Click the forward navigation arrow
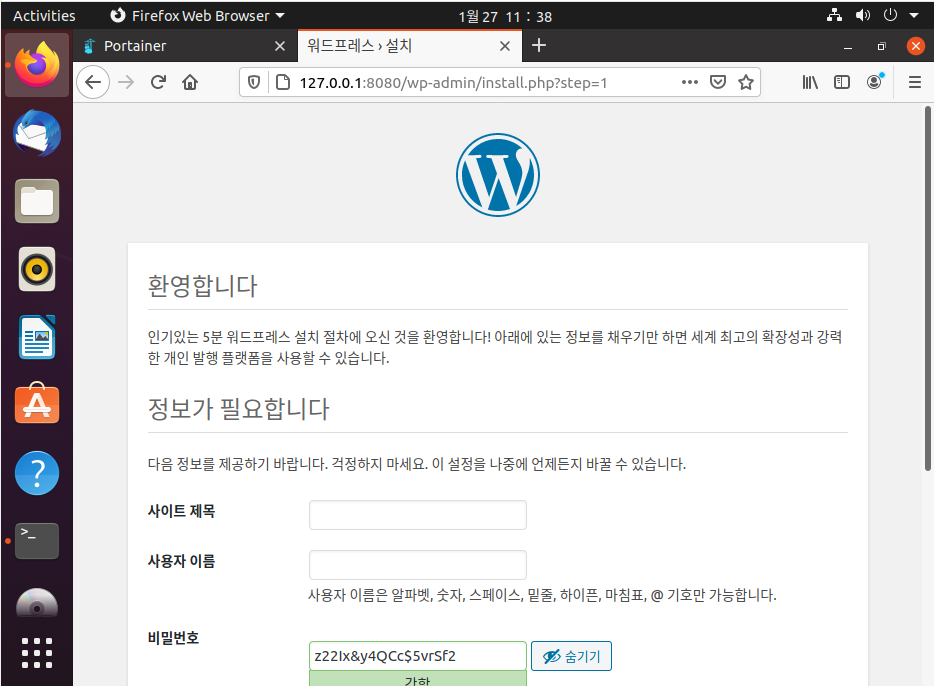The image size is (934, 686). pyautogui.click(x=126, y=82)
